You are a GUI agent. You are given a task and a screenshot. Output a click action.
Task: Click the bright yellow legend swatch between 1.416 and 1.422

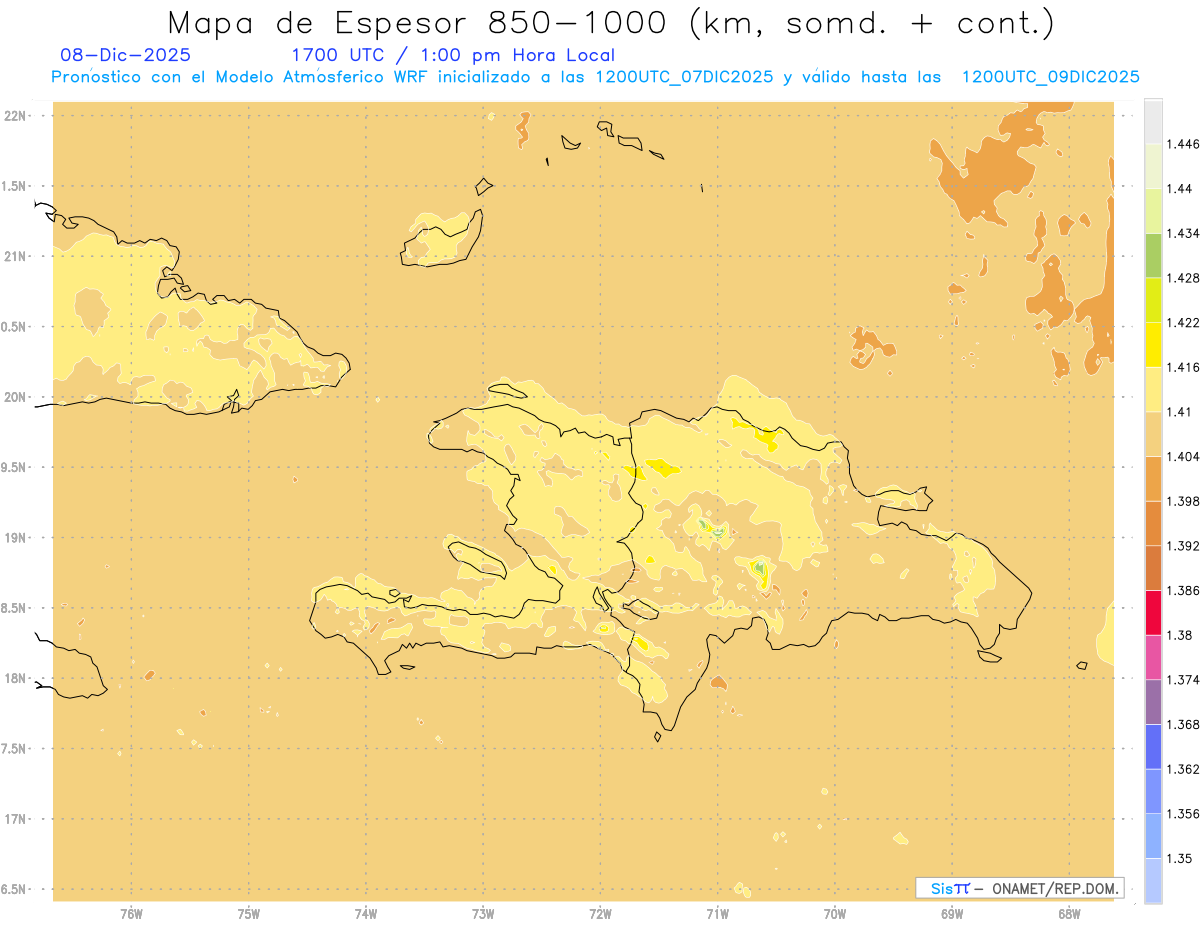point(1153,344)
